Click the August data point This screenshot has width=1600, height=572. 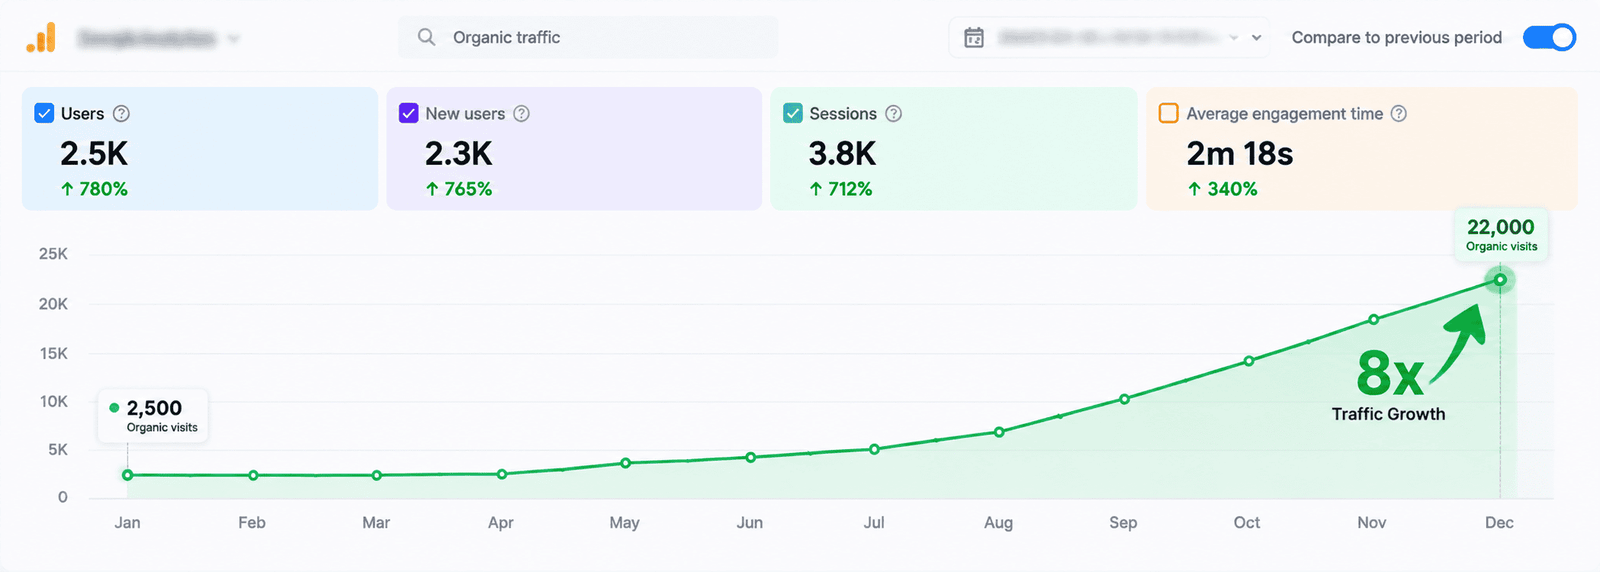click(999, 432)
